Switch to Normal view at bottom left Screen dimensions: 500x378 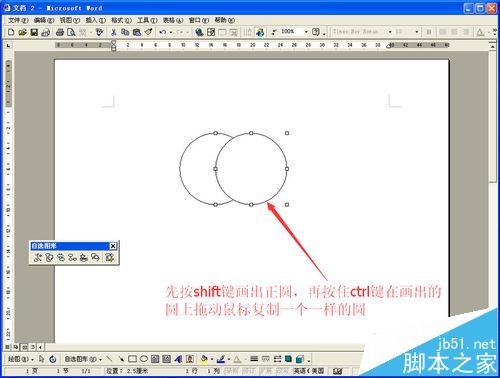pyautogui.click(x=8, y=347)
